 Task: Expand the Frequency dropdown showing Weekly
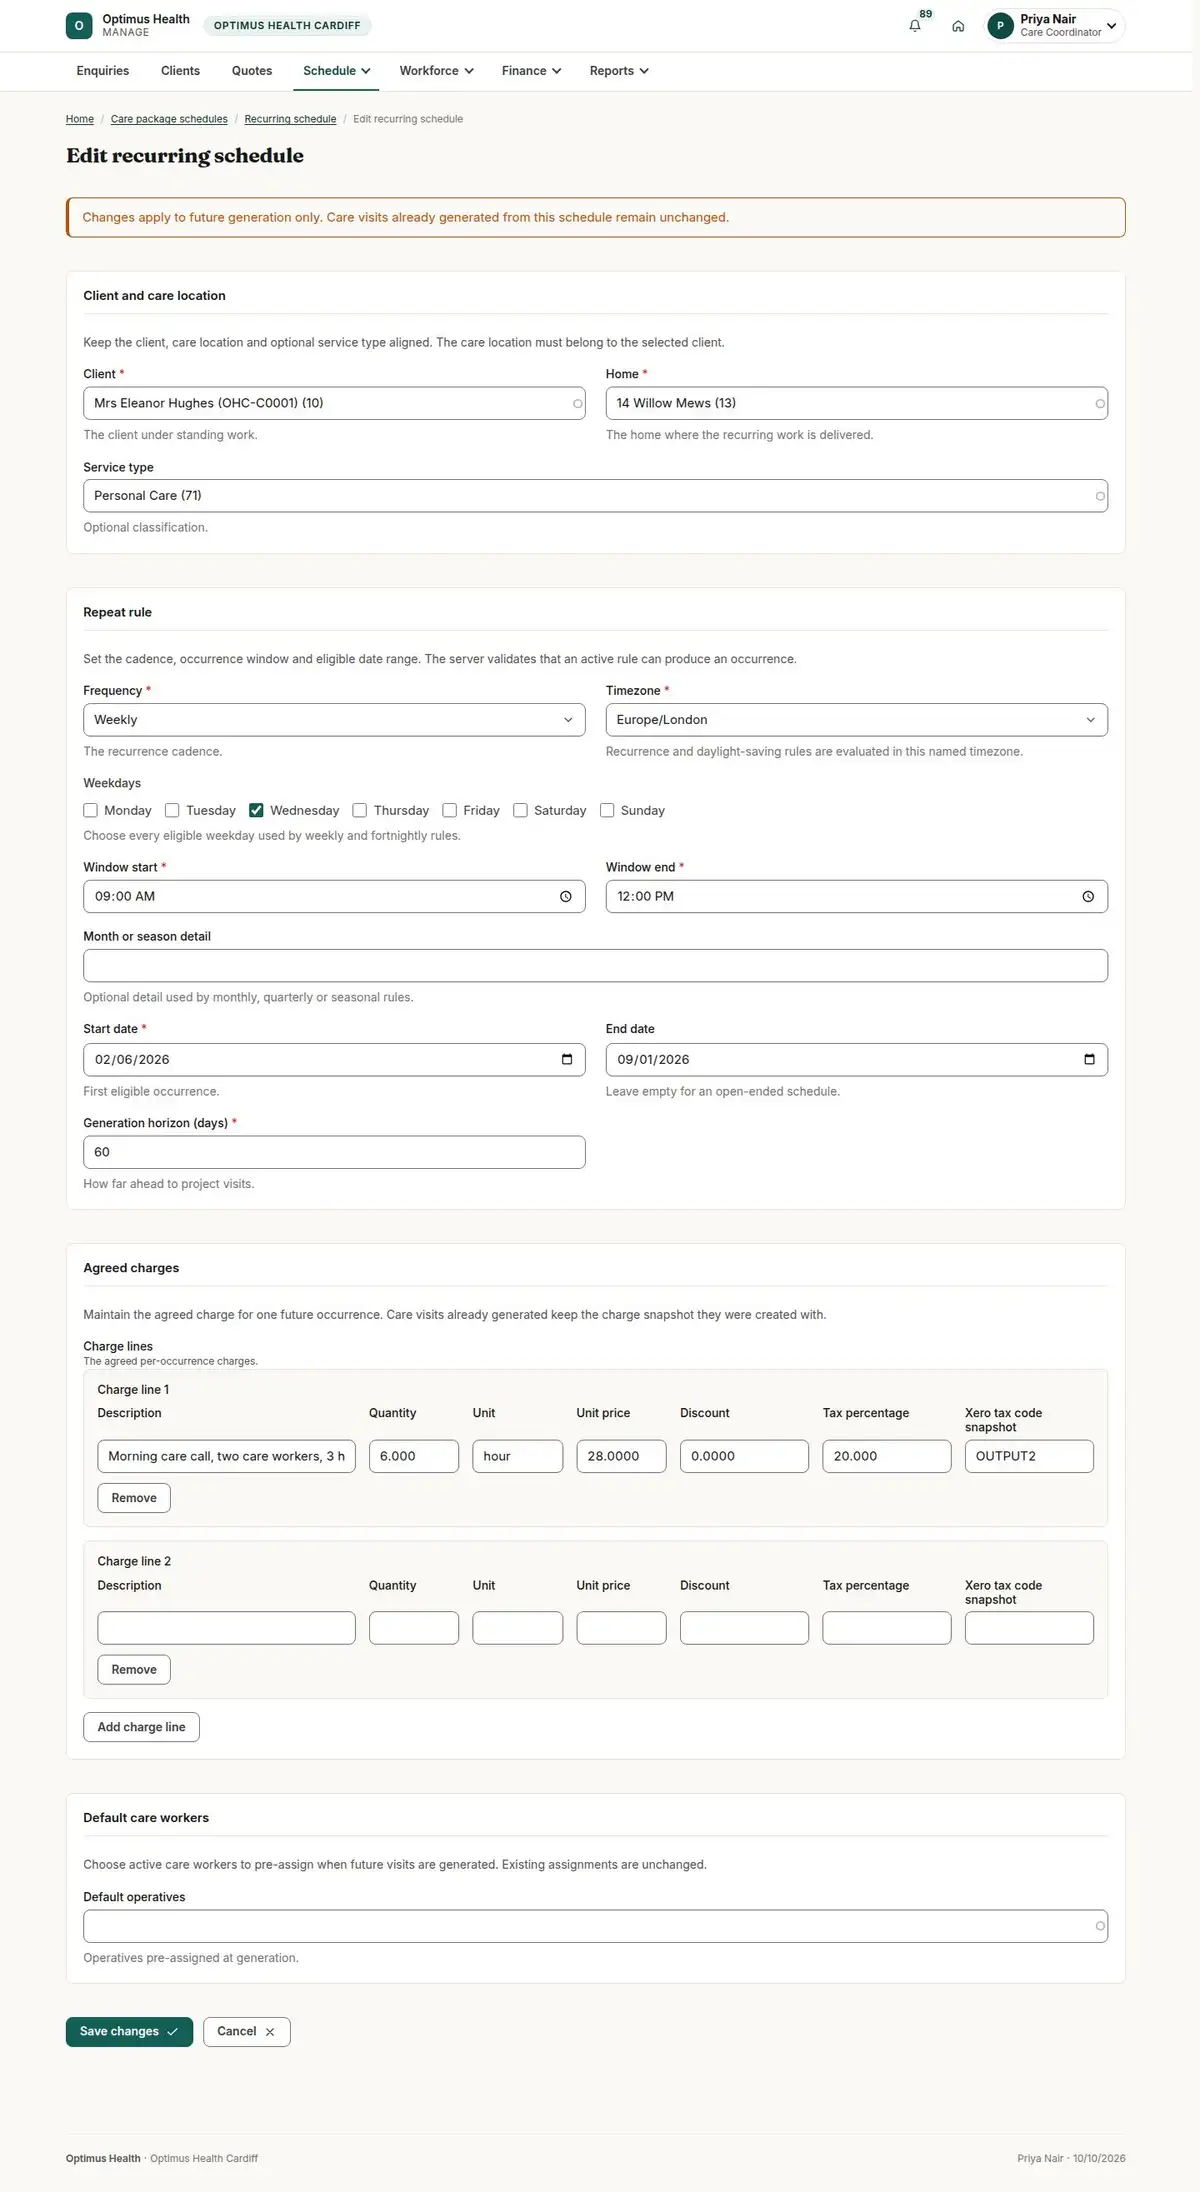coord(334,720)
